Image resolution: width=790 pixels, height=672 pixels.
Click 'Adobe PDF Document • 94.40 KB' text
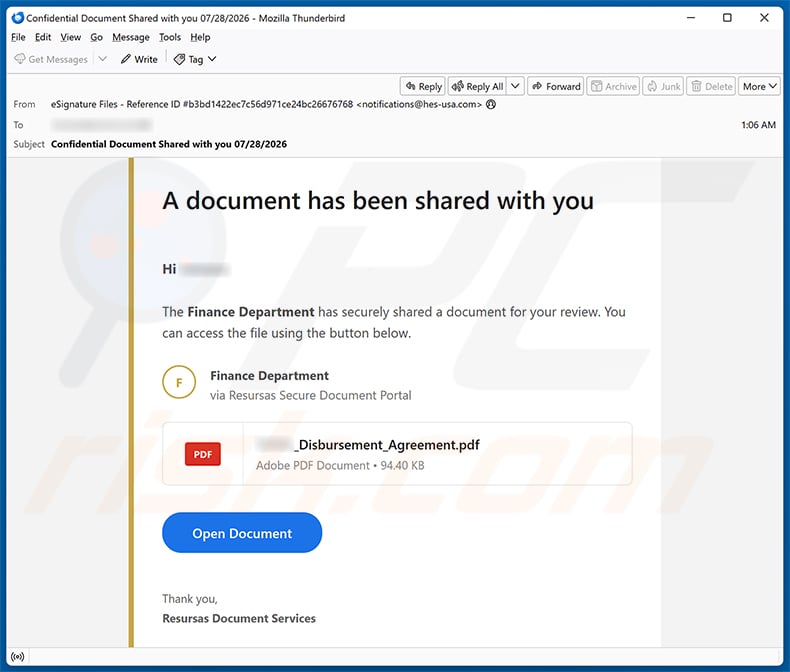340,465
